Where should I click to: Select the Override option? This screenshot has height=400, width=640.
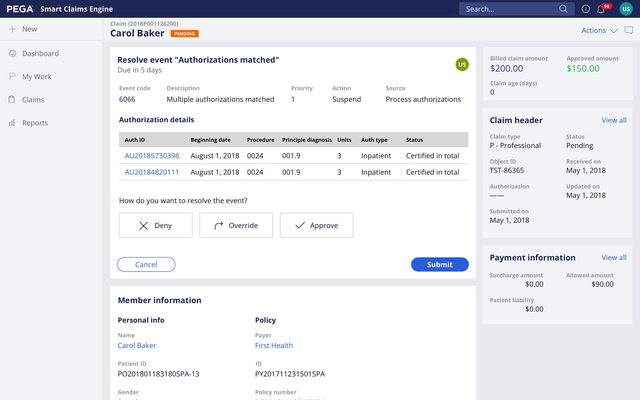pos(236,226)
